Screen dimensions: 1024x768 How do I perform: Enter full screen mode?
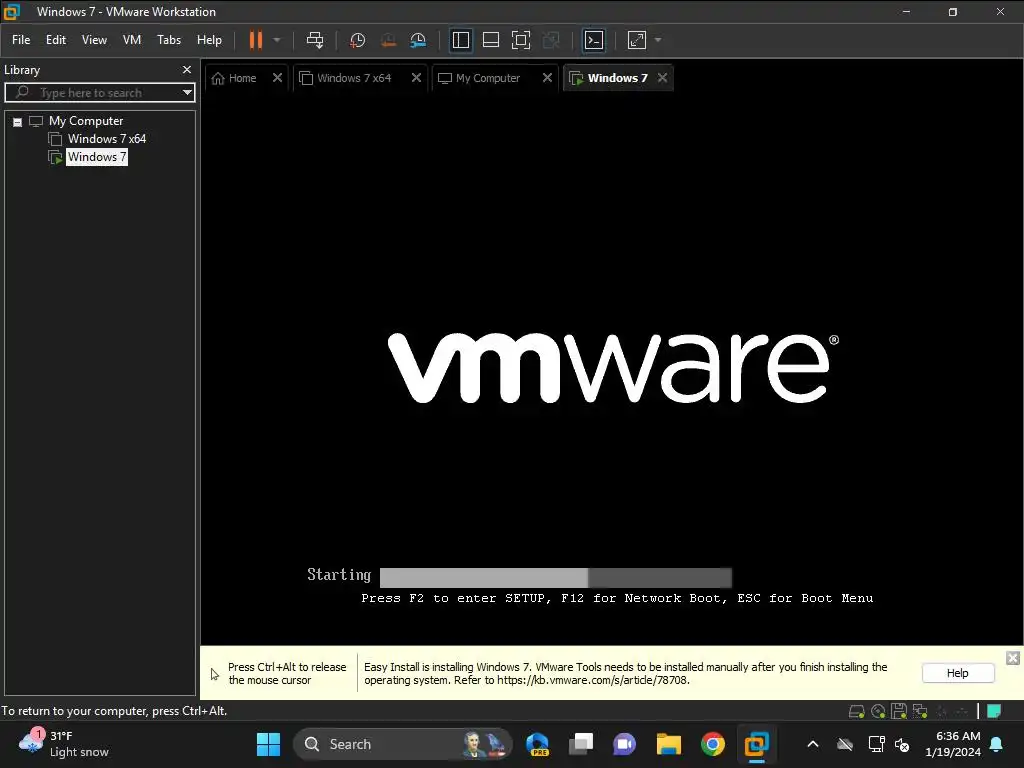[x=520, y=40]
